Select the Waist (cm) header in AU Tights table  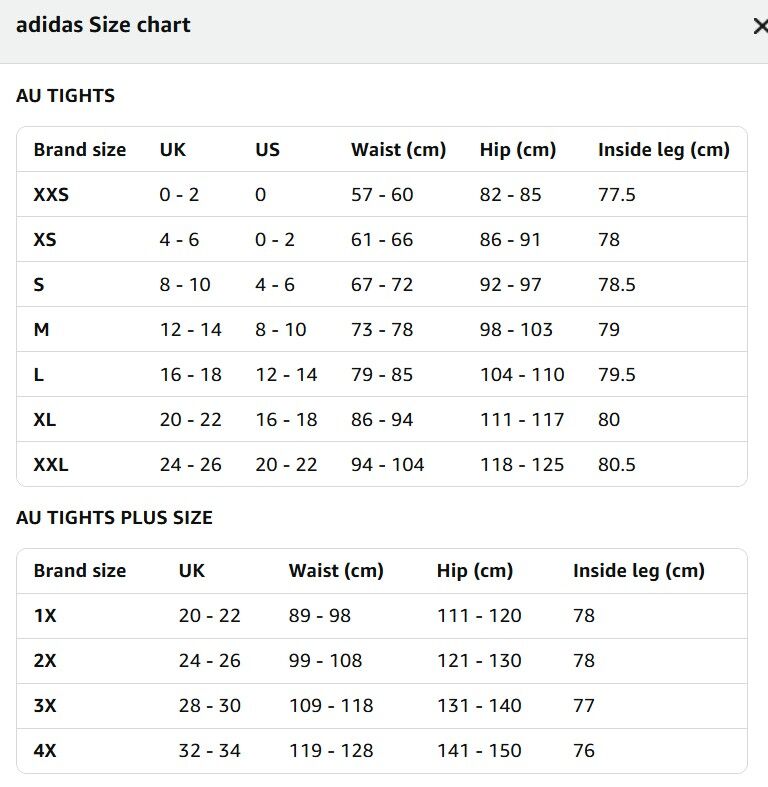point(398,150)
